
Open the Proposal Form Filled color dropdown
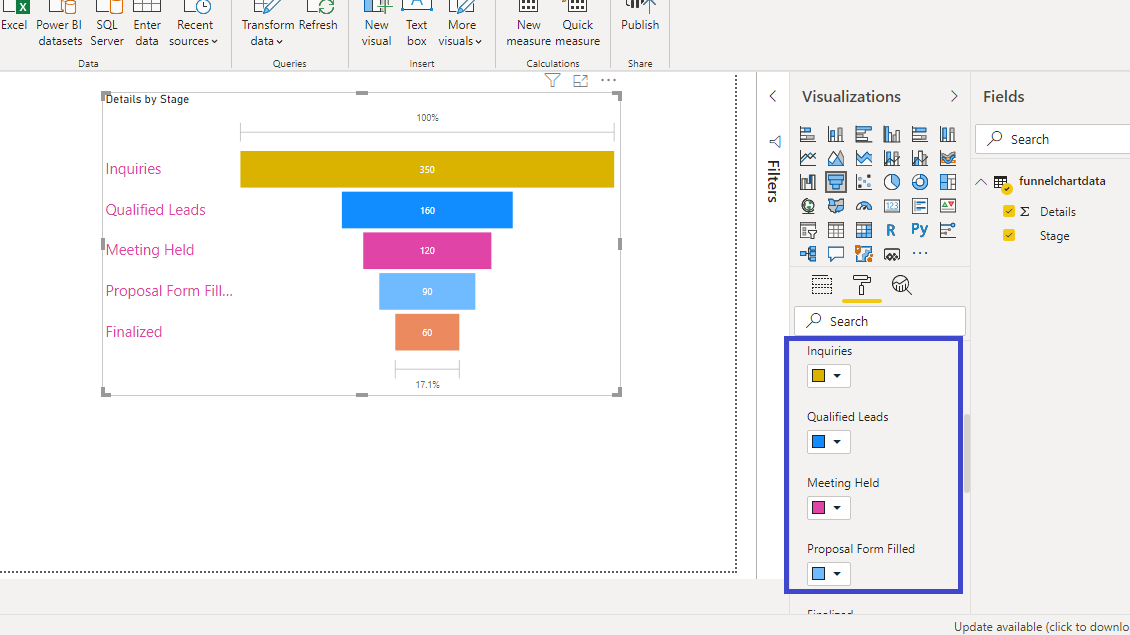point(829,574)
